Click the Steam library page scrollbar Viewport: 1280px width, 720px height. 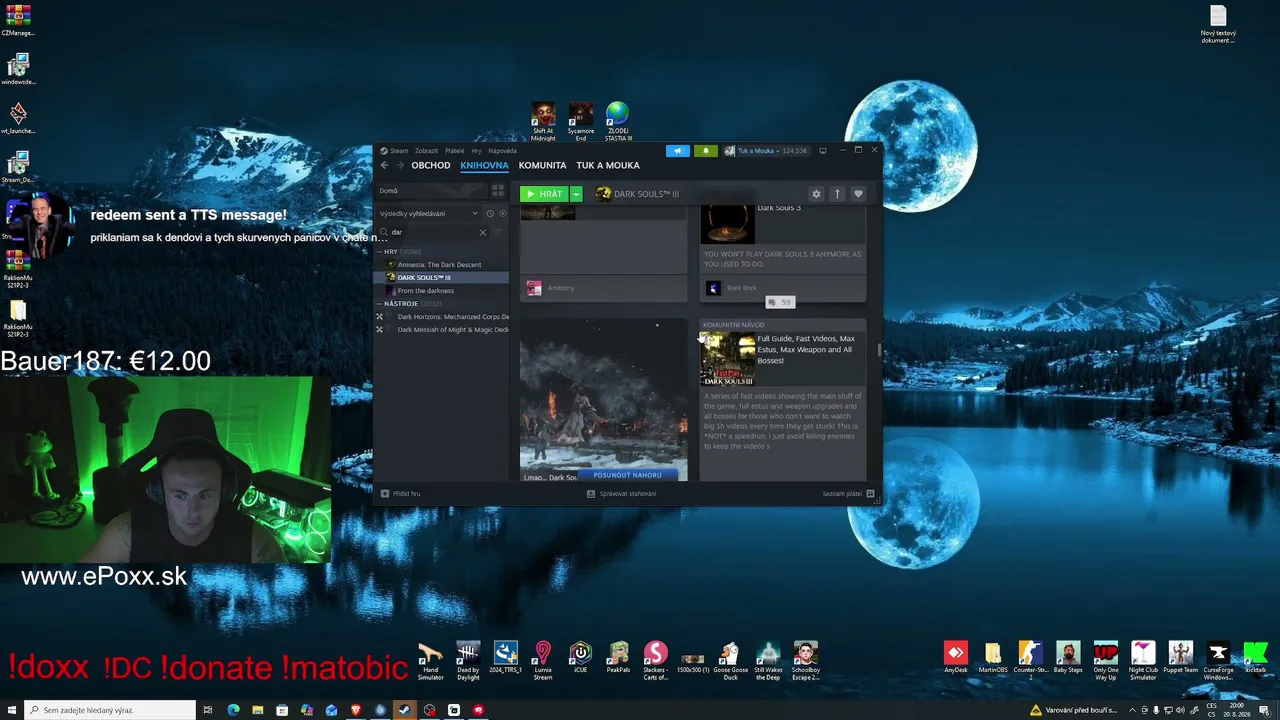[879, 350]
